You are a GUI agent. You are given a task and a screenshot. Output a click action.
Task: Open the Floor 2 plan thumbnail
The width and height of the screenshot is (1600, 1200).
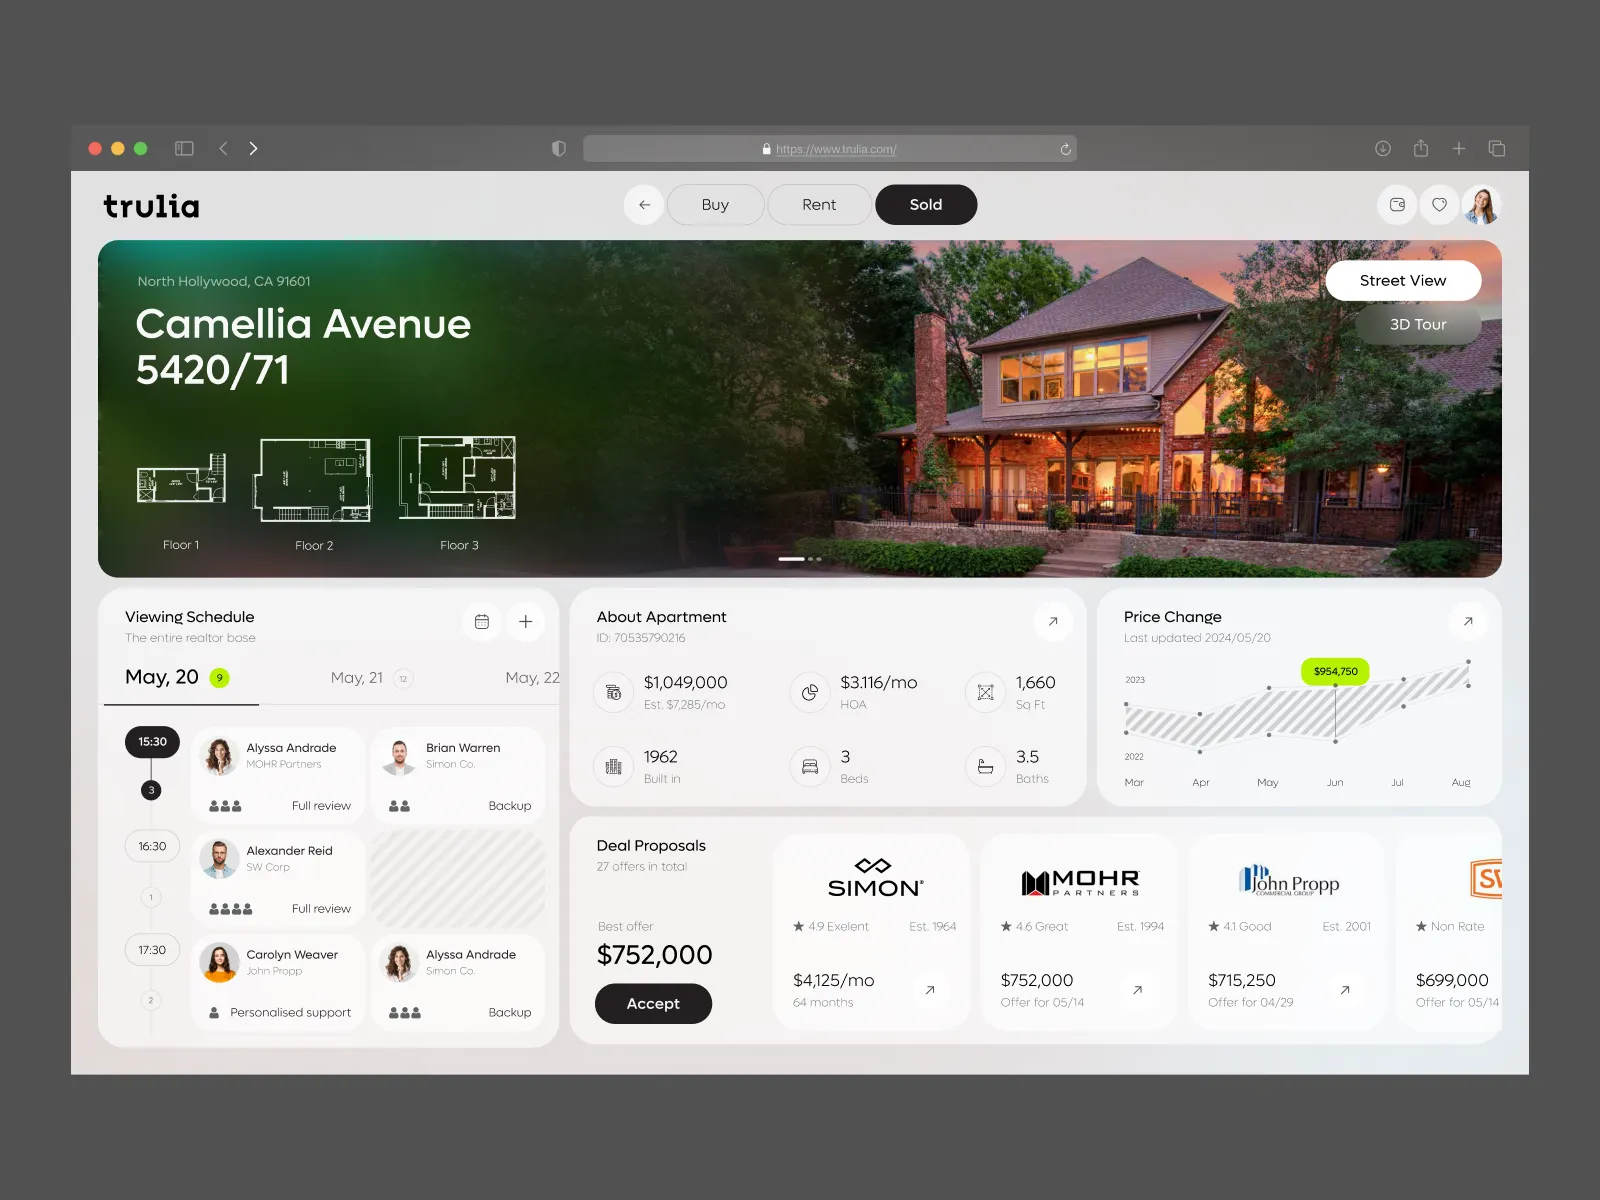click(x=313, y=480)
